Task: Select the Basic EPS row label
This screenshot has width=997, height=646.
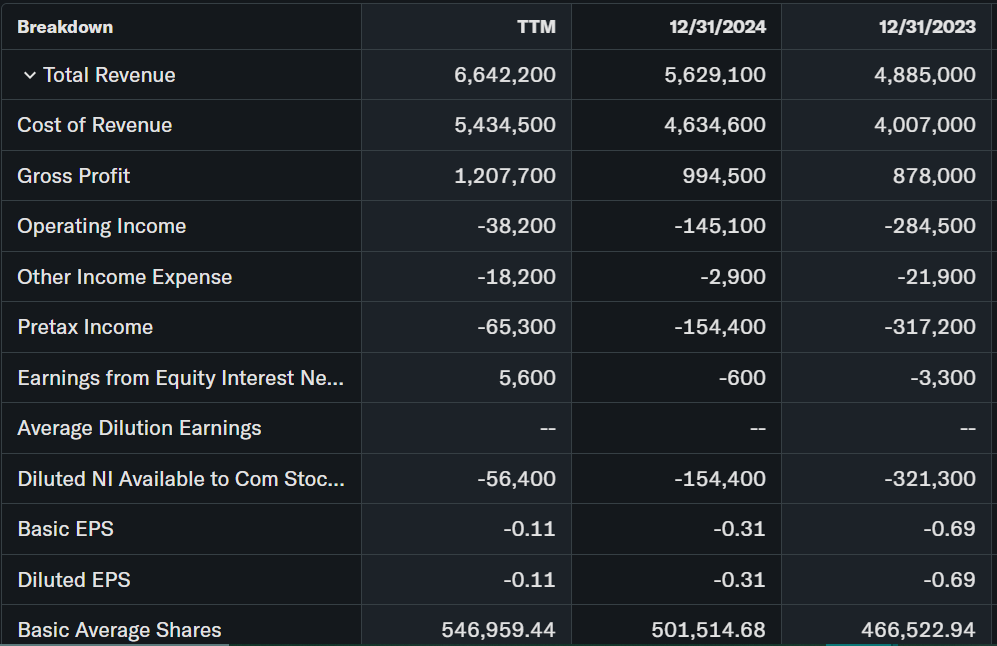Action: coord(65,529)
